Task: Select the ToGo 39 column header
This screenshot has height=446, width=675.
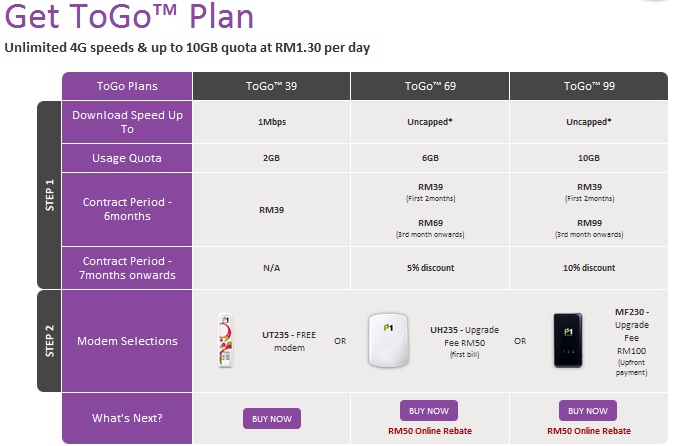Action: point(271,86)
